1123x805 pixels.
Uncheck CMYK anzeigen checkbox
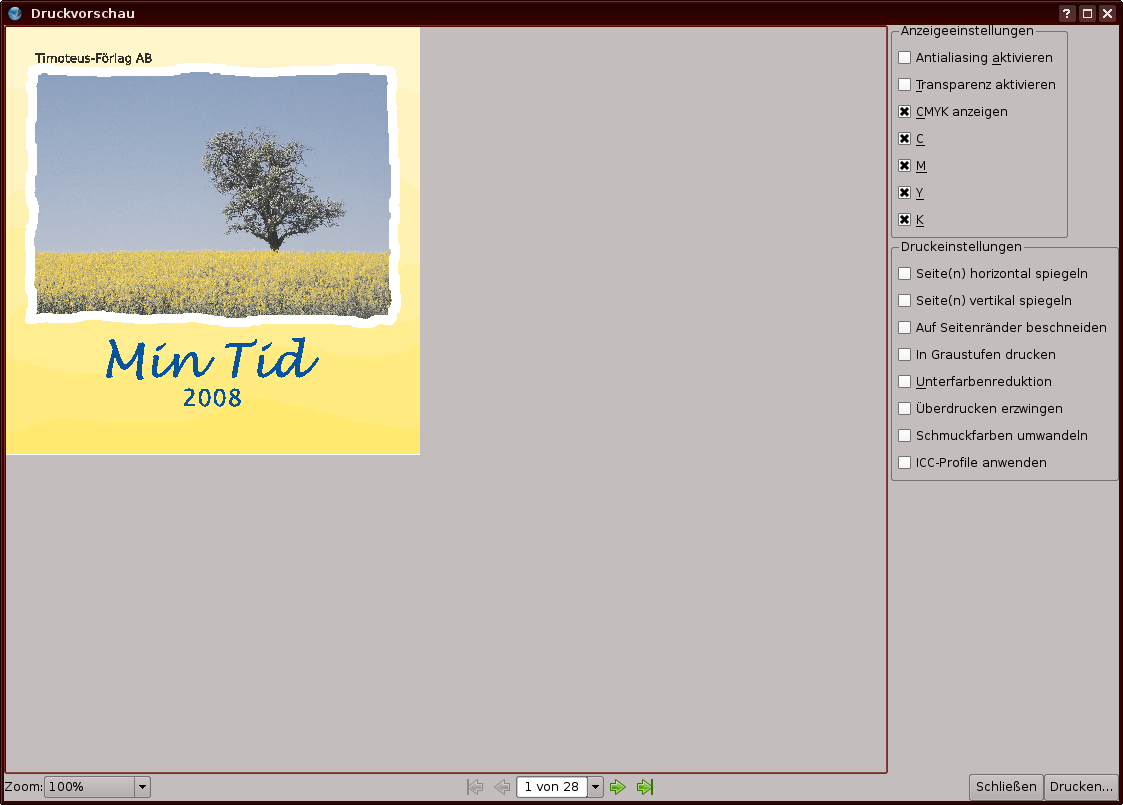click(x=905, y=112)
